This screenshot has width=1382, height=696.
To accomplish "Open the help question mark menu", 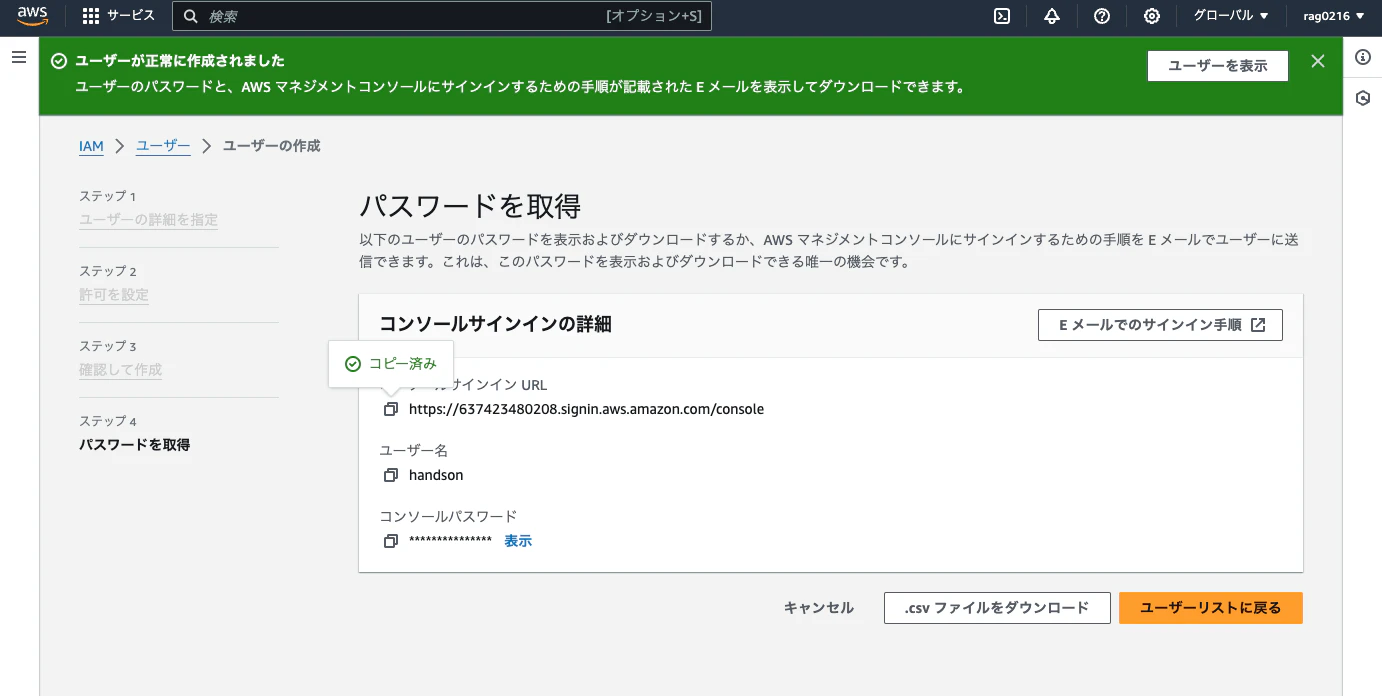I will click(1102, 16).
